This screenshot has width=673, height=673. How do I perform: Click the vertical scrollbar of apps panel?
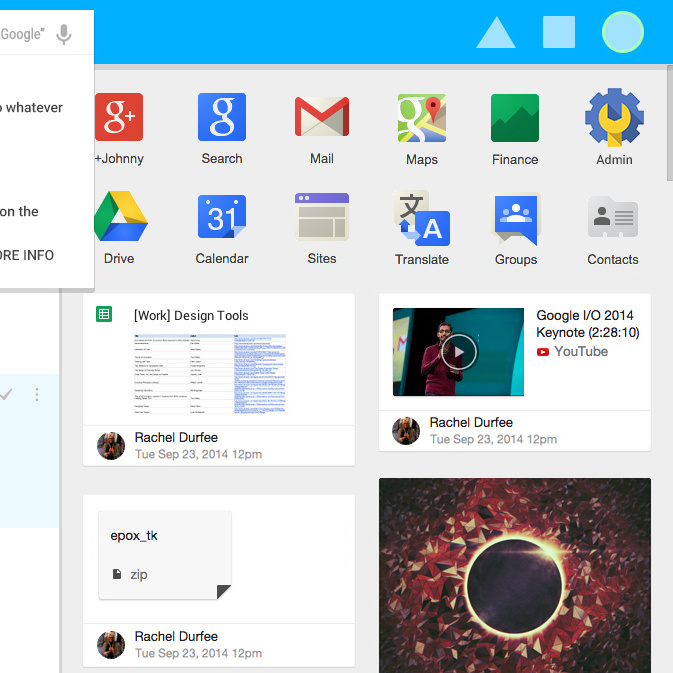(670, 123)
